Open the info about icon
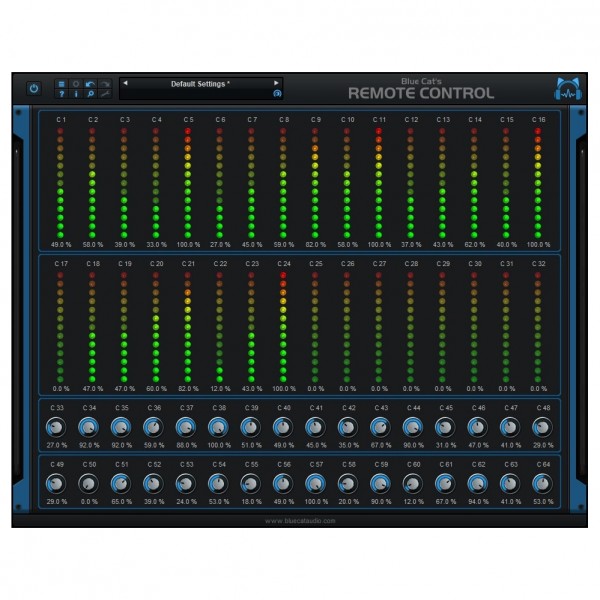600x600 pixels. tap(76, 93)
